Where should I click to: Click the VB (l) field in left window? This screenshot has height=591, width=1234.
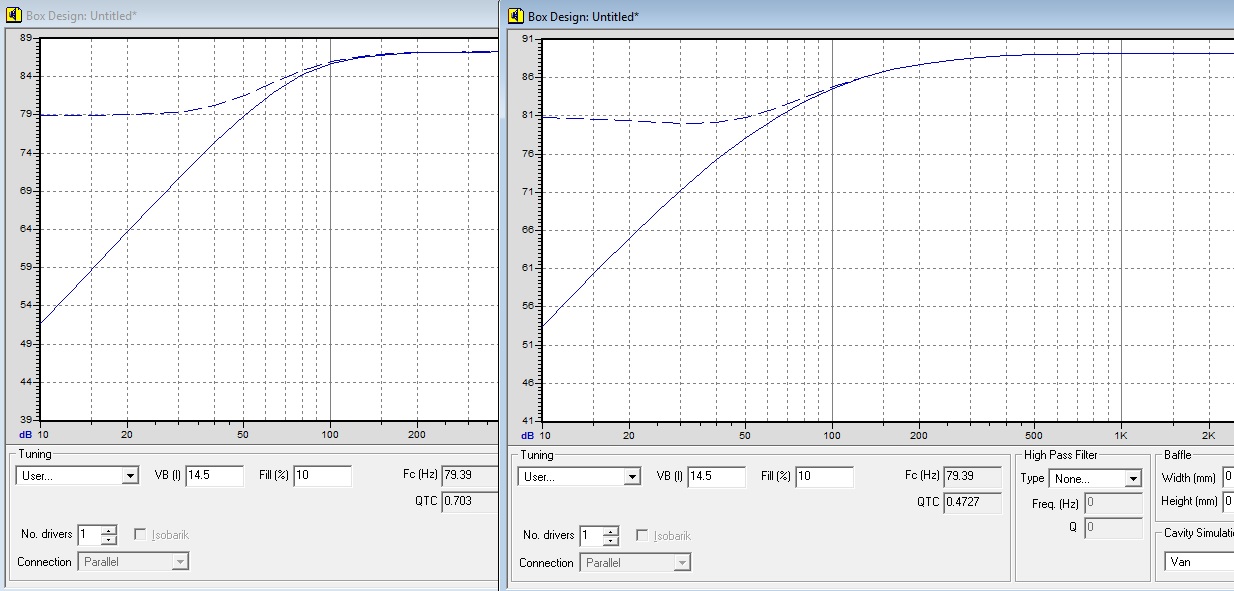[214, 476]
